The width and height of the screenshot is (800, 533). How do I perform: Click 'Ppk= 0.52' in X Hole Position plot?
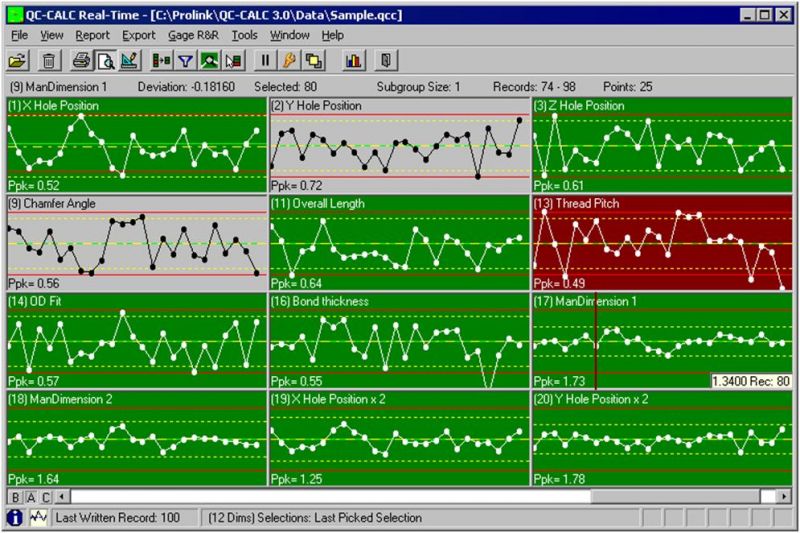click(x=34, y=186)
